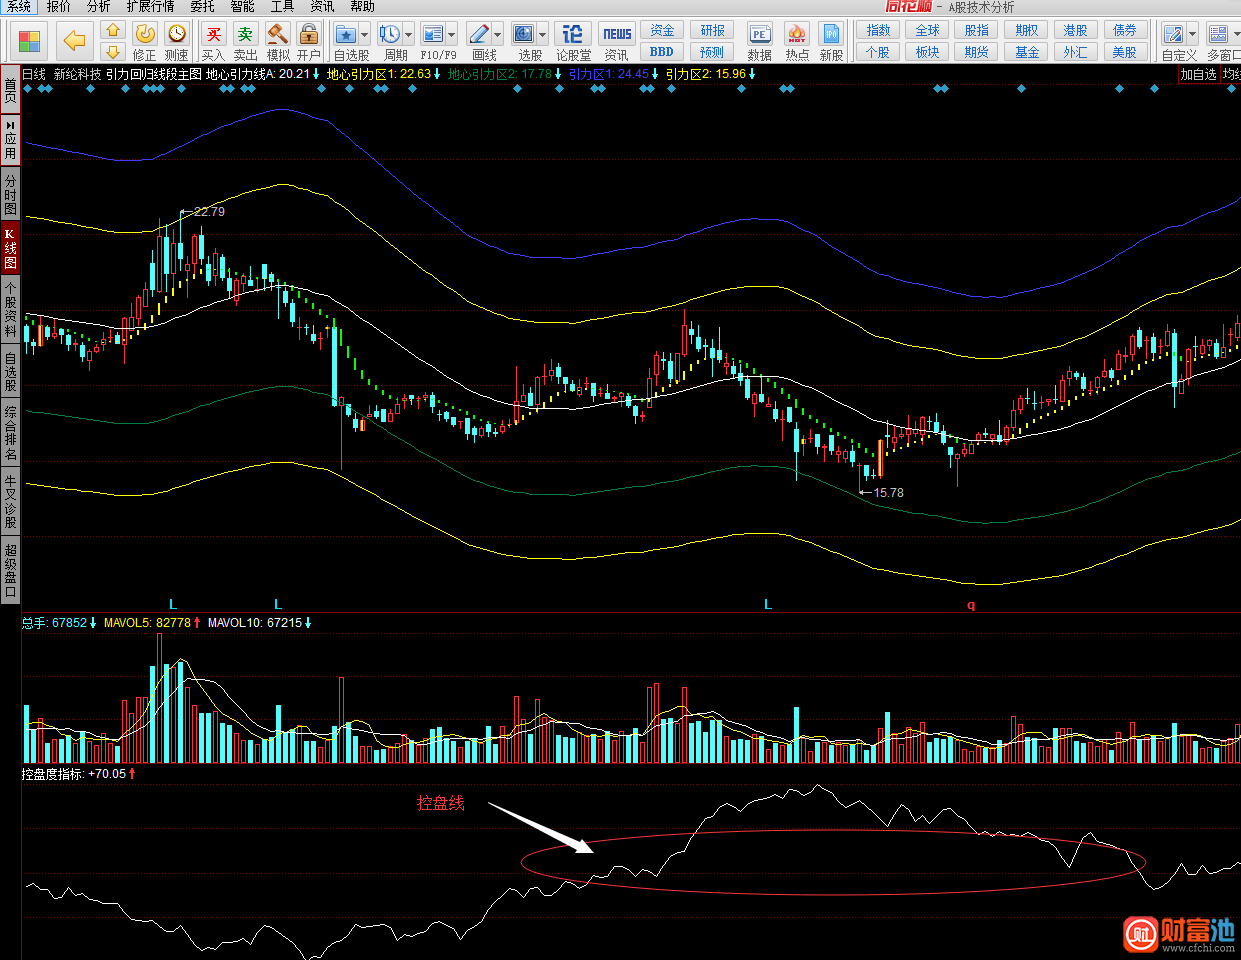Click the 周期 period clock icon

pos(390,34)
